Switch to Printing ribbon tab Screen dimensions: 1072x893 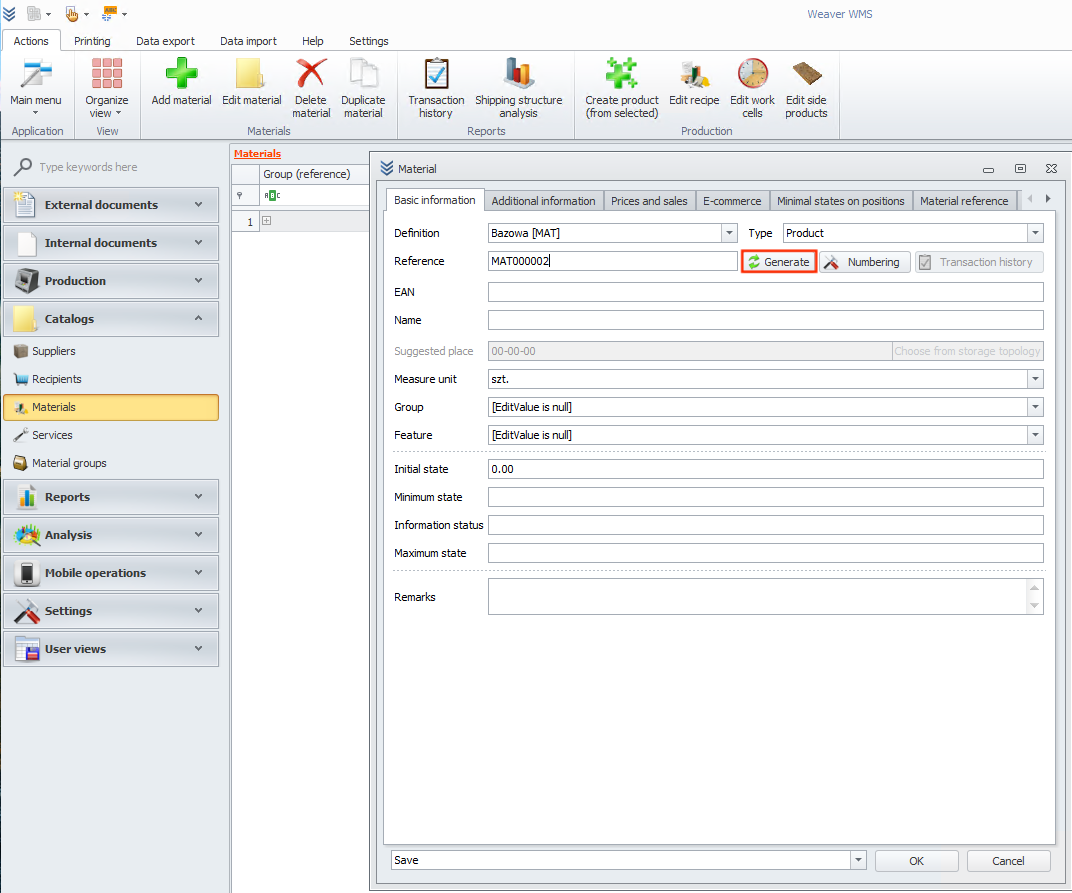pos(92,41)
